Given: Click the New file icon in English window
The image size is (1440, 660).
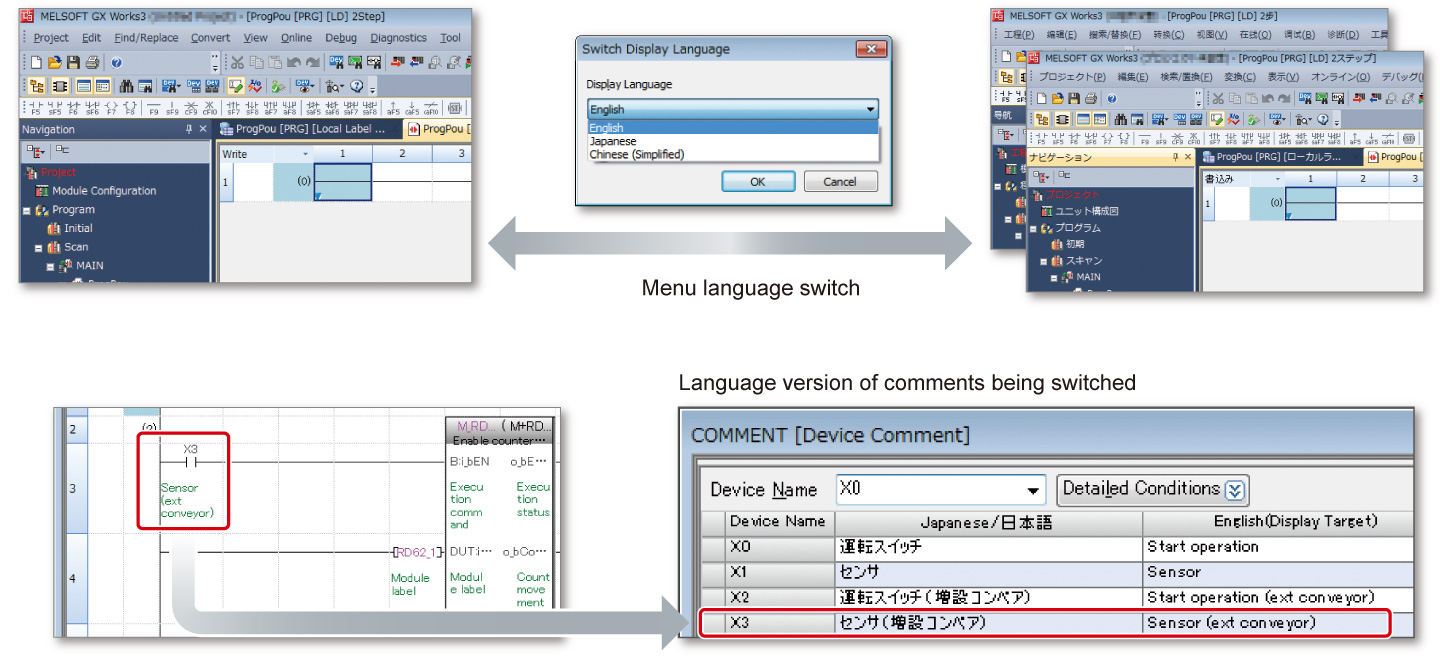Looking at the screenshot, I should coord(36,62).
